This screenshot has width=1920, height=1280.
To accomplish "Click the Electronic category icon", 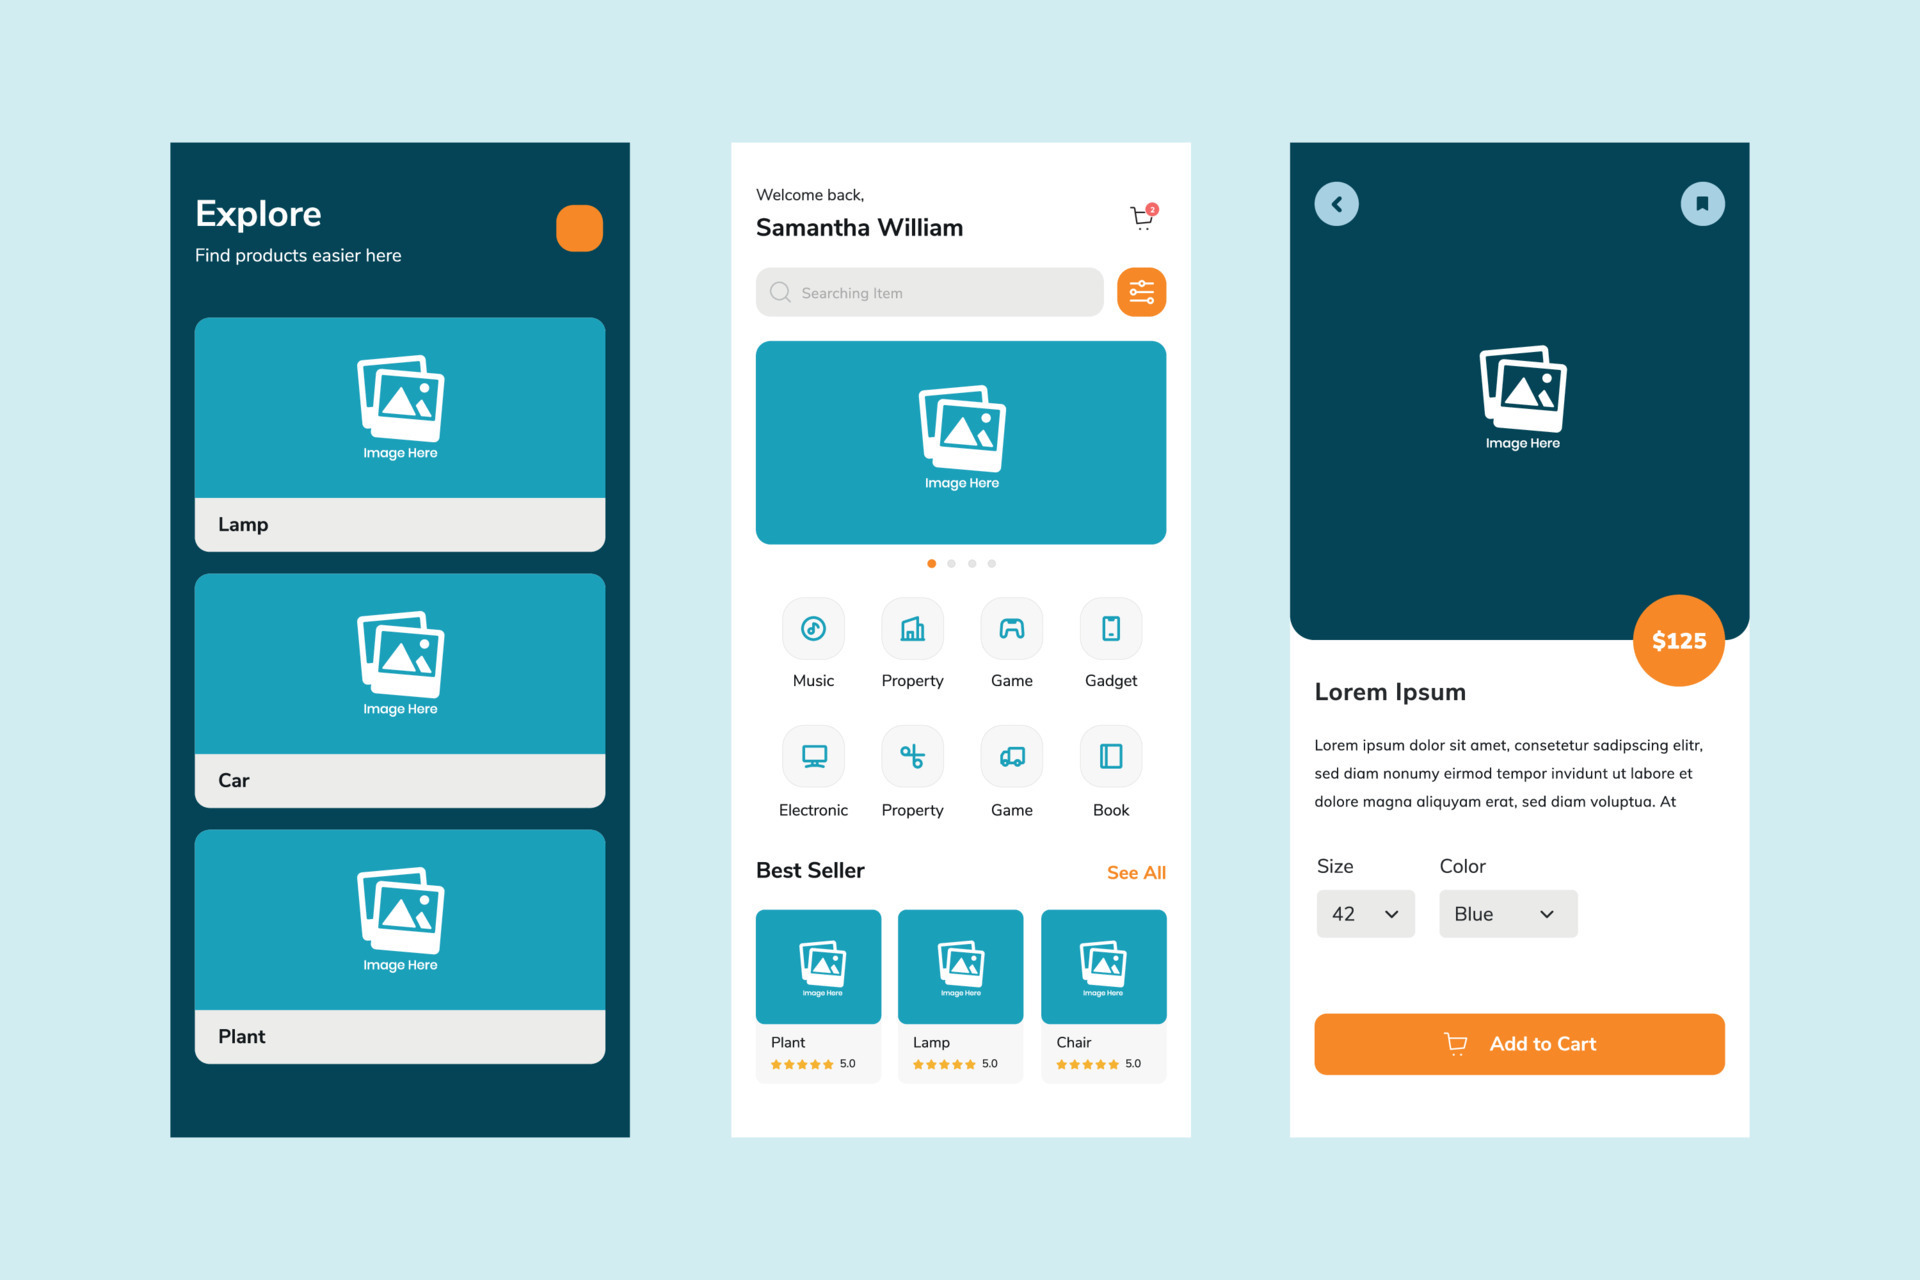I will (811, 757).
